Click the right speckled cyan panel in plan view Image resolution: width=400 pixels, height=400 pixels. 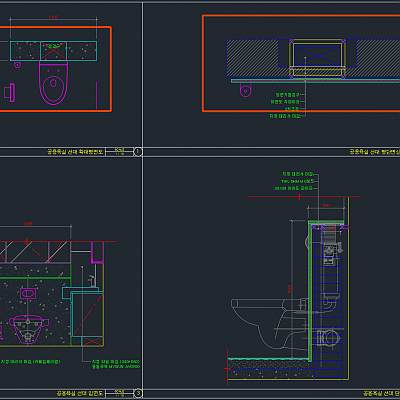82,51
